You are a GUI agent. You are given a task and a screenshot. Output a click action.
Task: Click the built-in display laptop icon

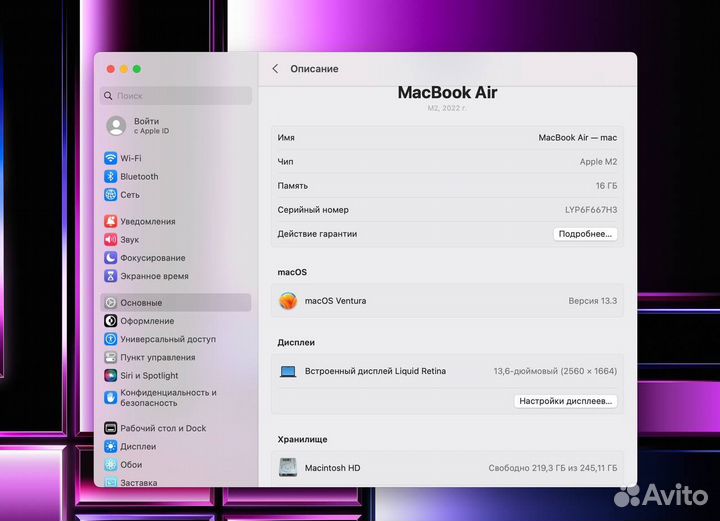tap(288, 371)
